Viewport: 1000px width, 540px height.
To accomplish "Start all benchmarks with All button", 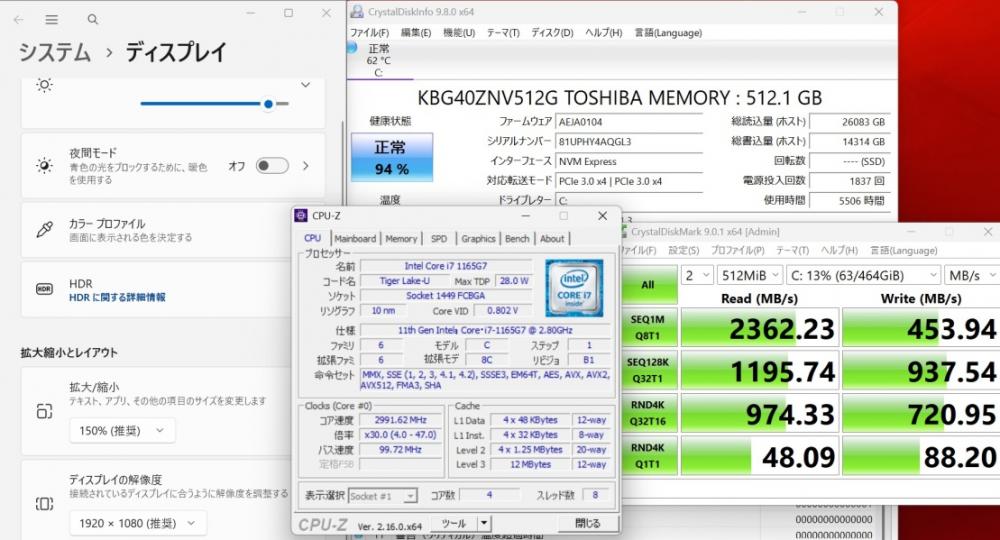I will [x=648, y=285].
